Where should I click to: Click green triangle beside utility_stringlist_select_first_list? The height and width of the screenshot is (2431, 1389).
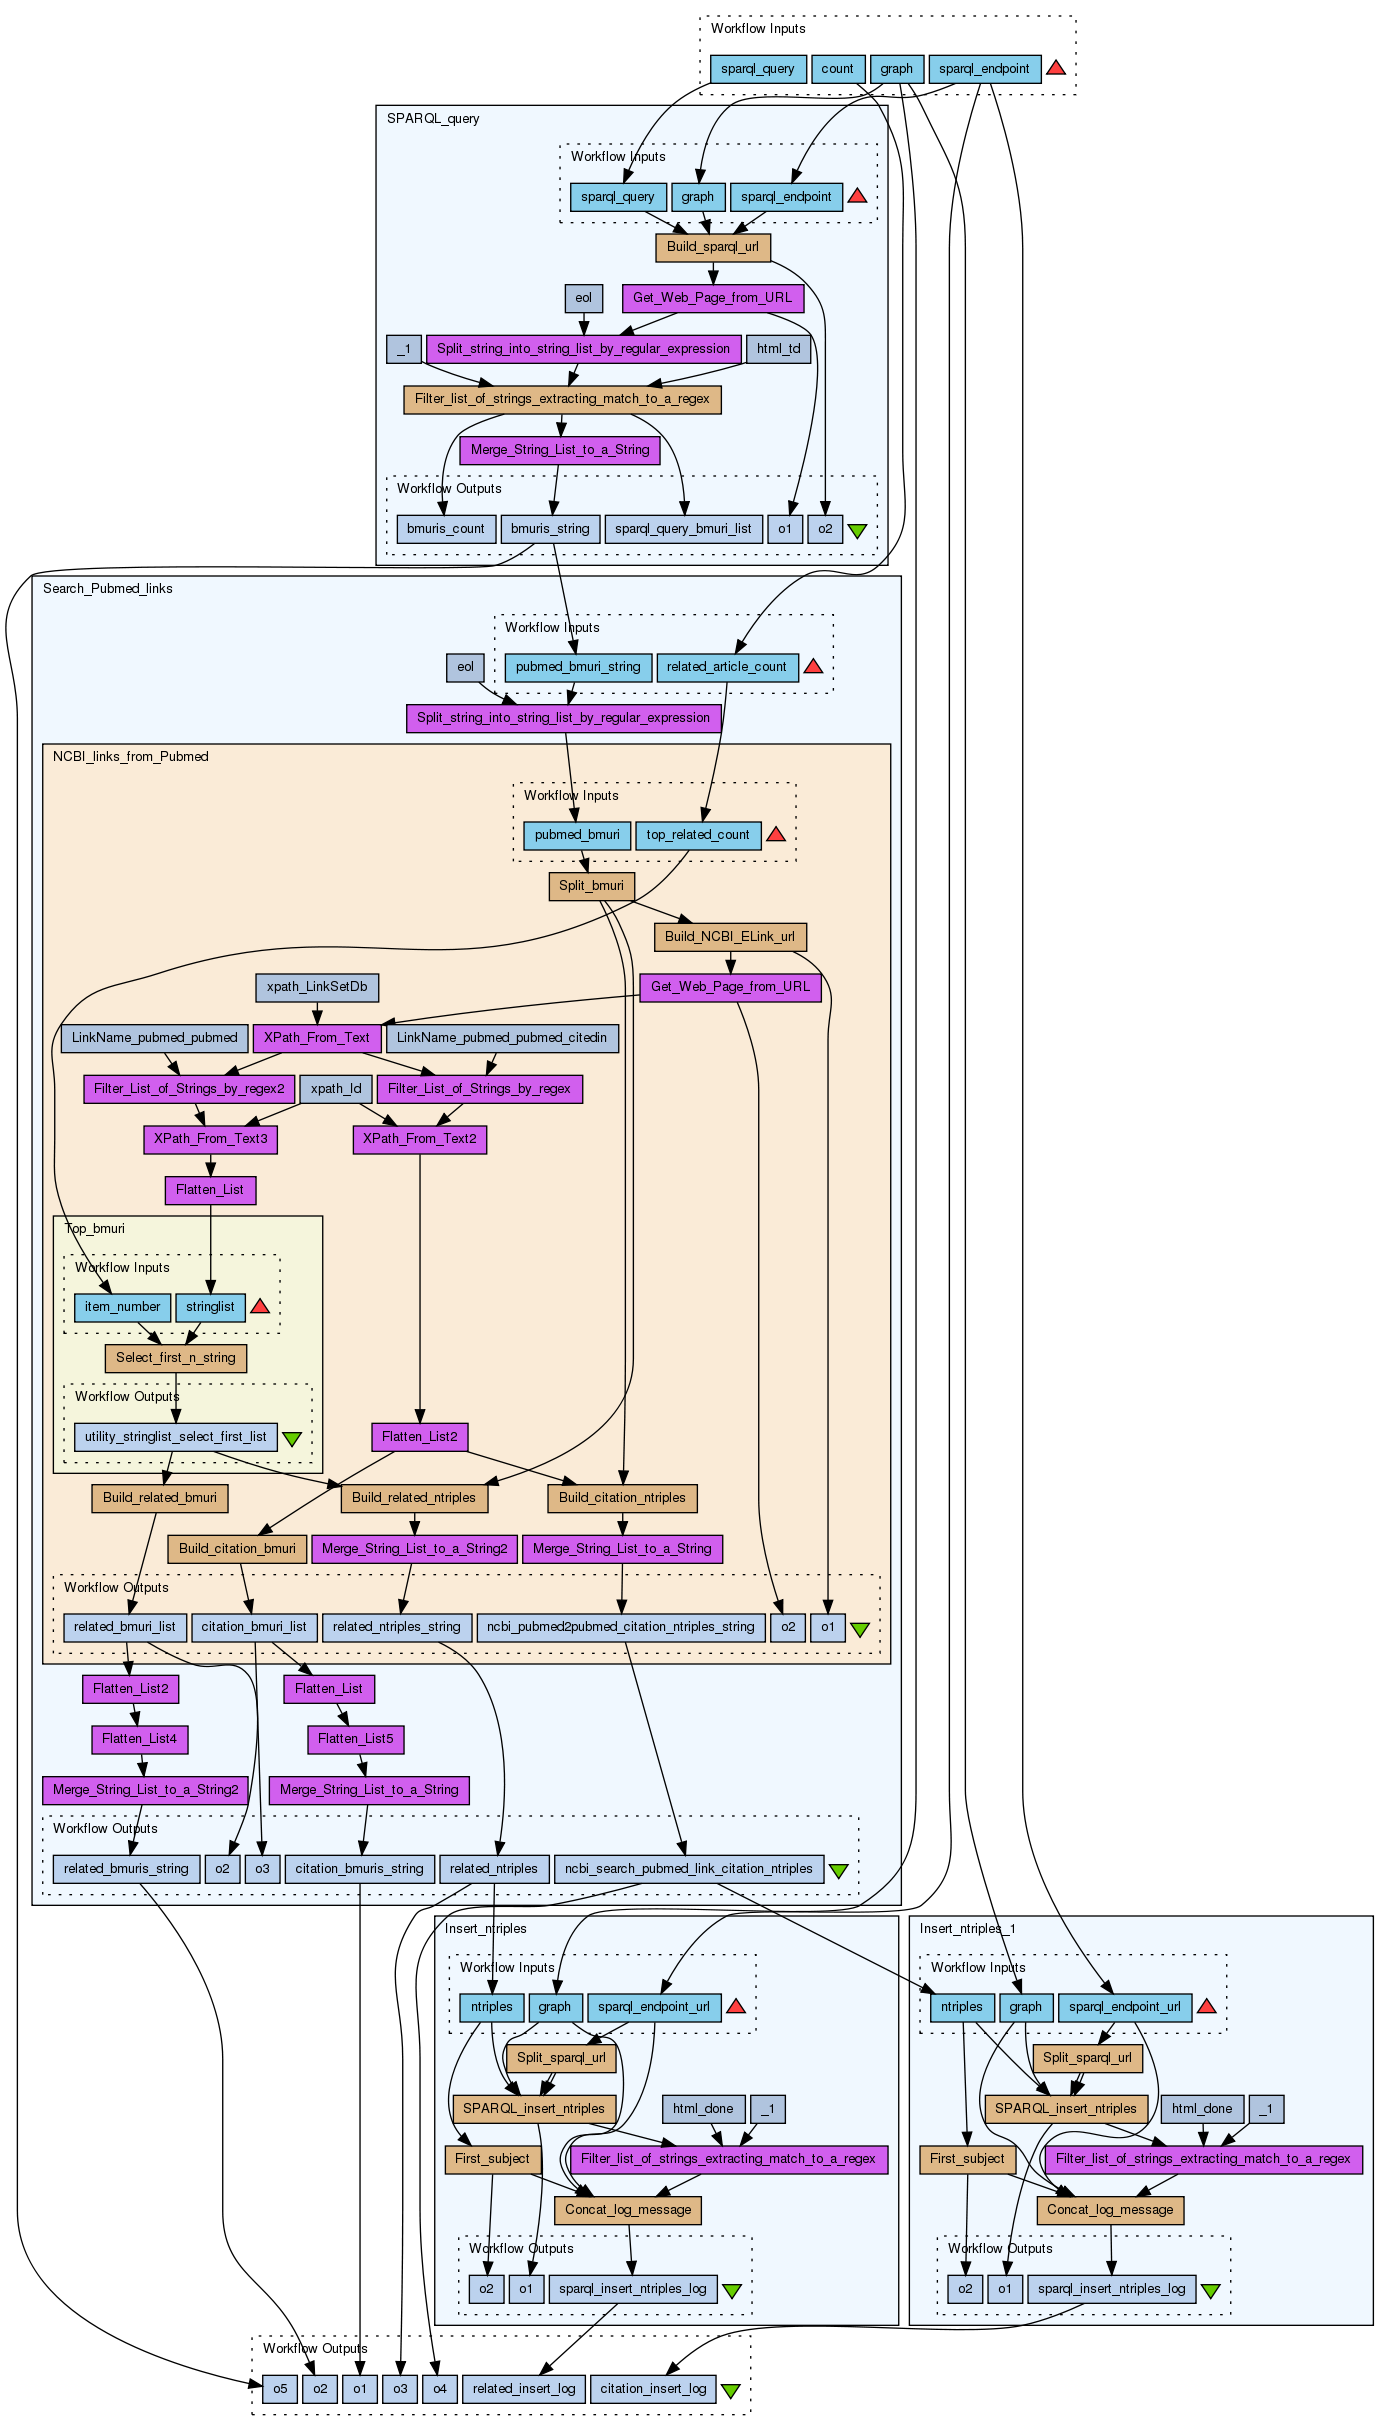(x=292, y=1438)
